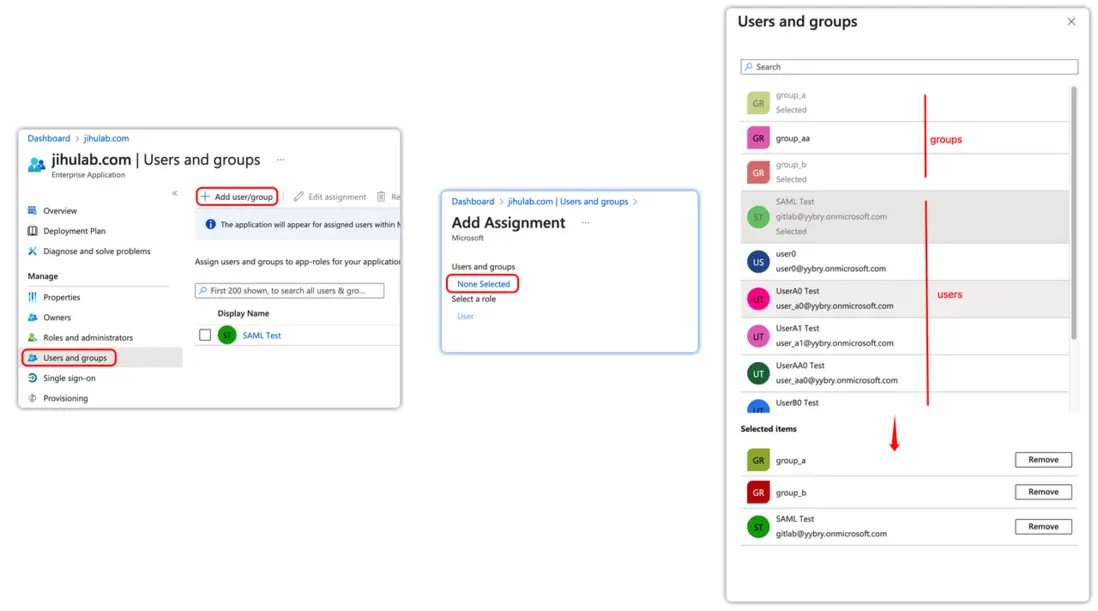Open Single sign-on settings
The height and width of the screenshot is (611, 1098).
[69, 378]
